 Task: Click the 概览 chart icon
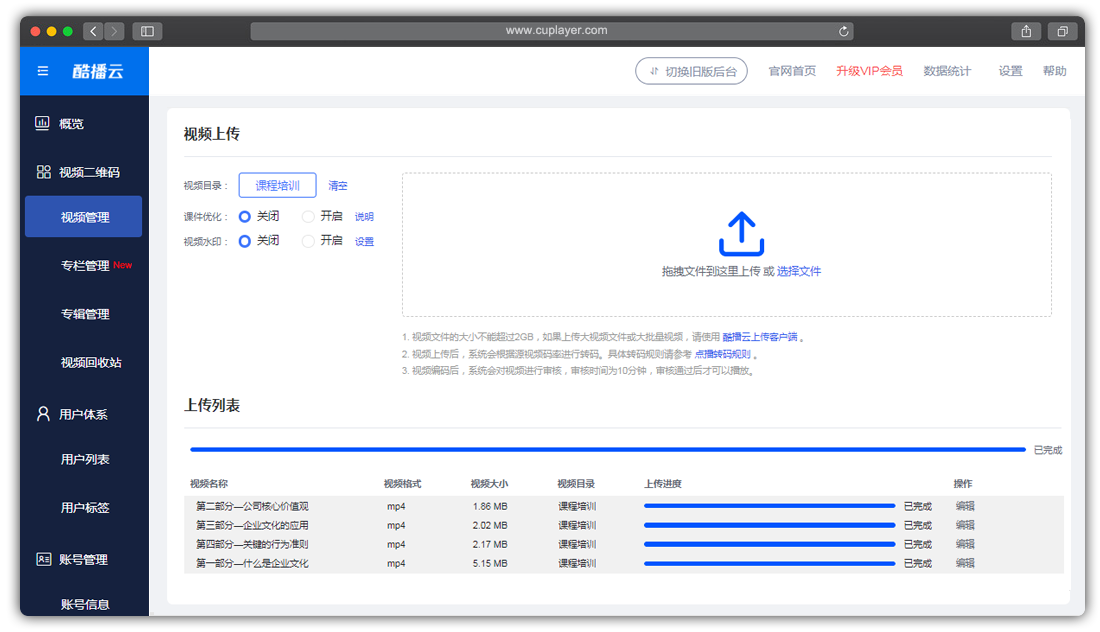point(42,123)
